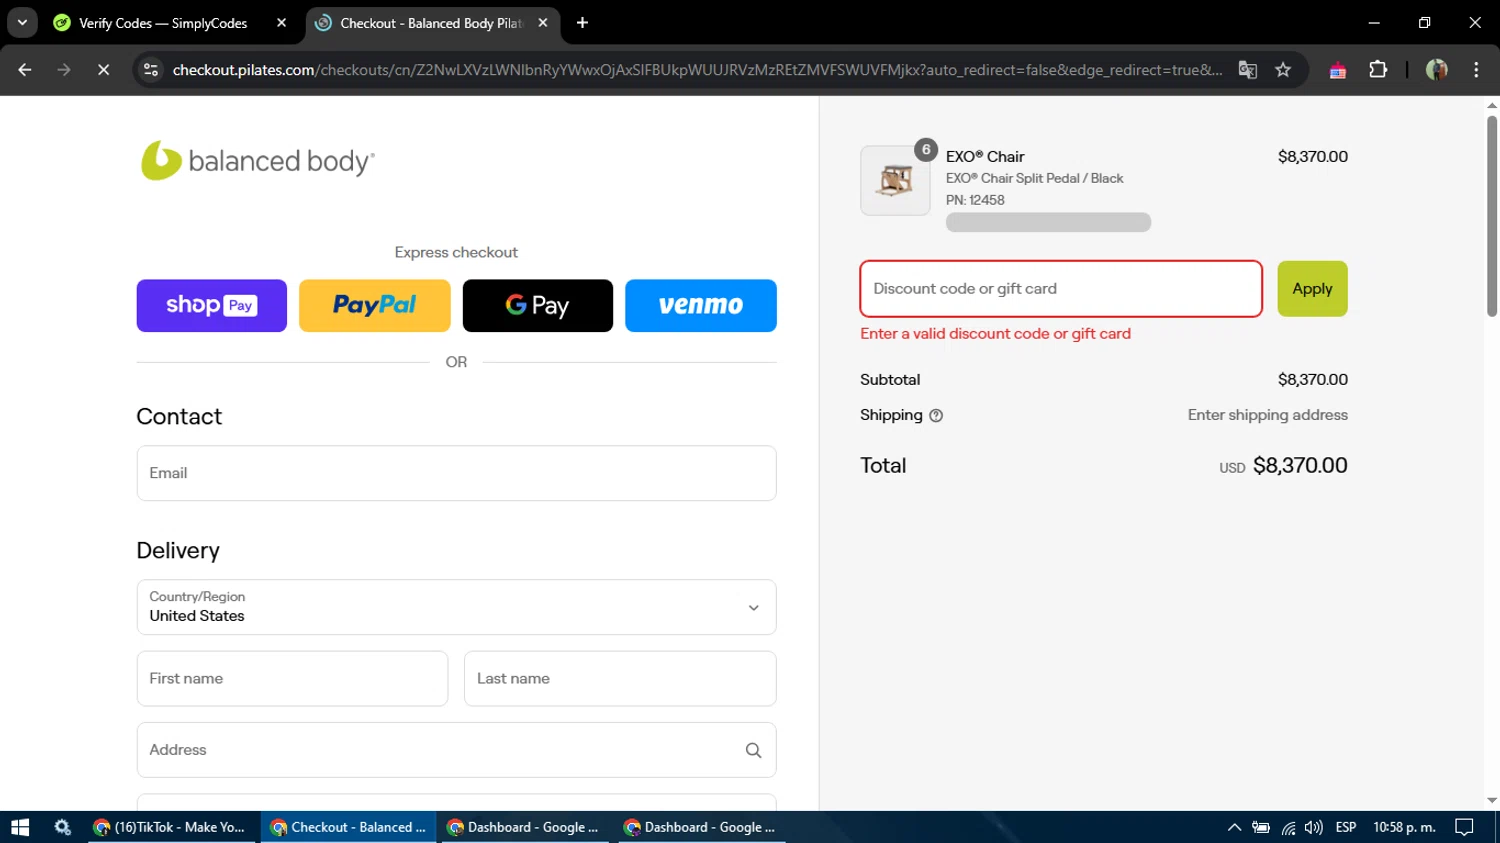Viewport: 1500px width, 843px height.
Task: Open the Chrome profile avatar
Action: point(1437,70)
